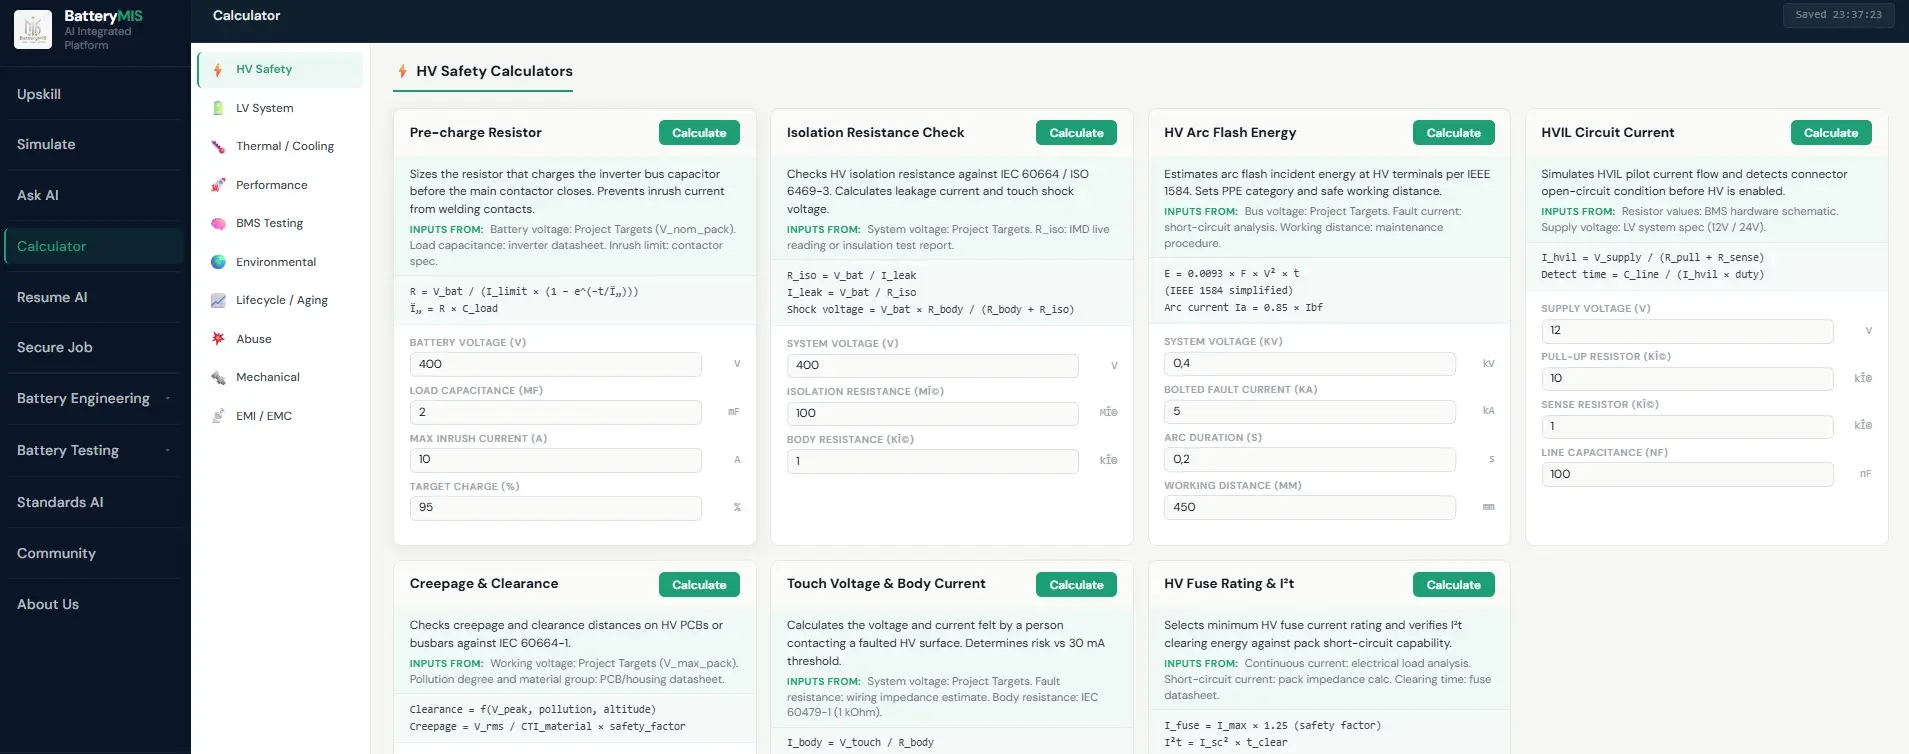Switch to the HV Safety category
The height and width of the screenshot is (754, 1909).
coord(280,70)
